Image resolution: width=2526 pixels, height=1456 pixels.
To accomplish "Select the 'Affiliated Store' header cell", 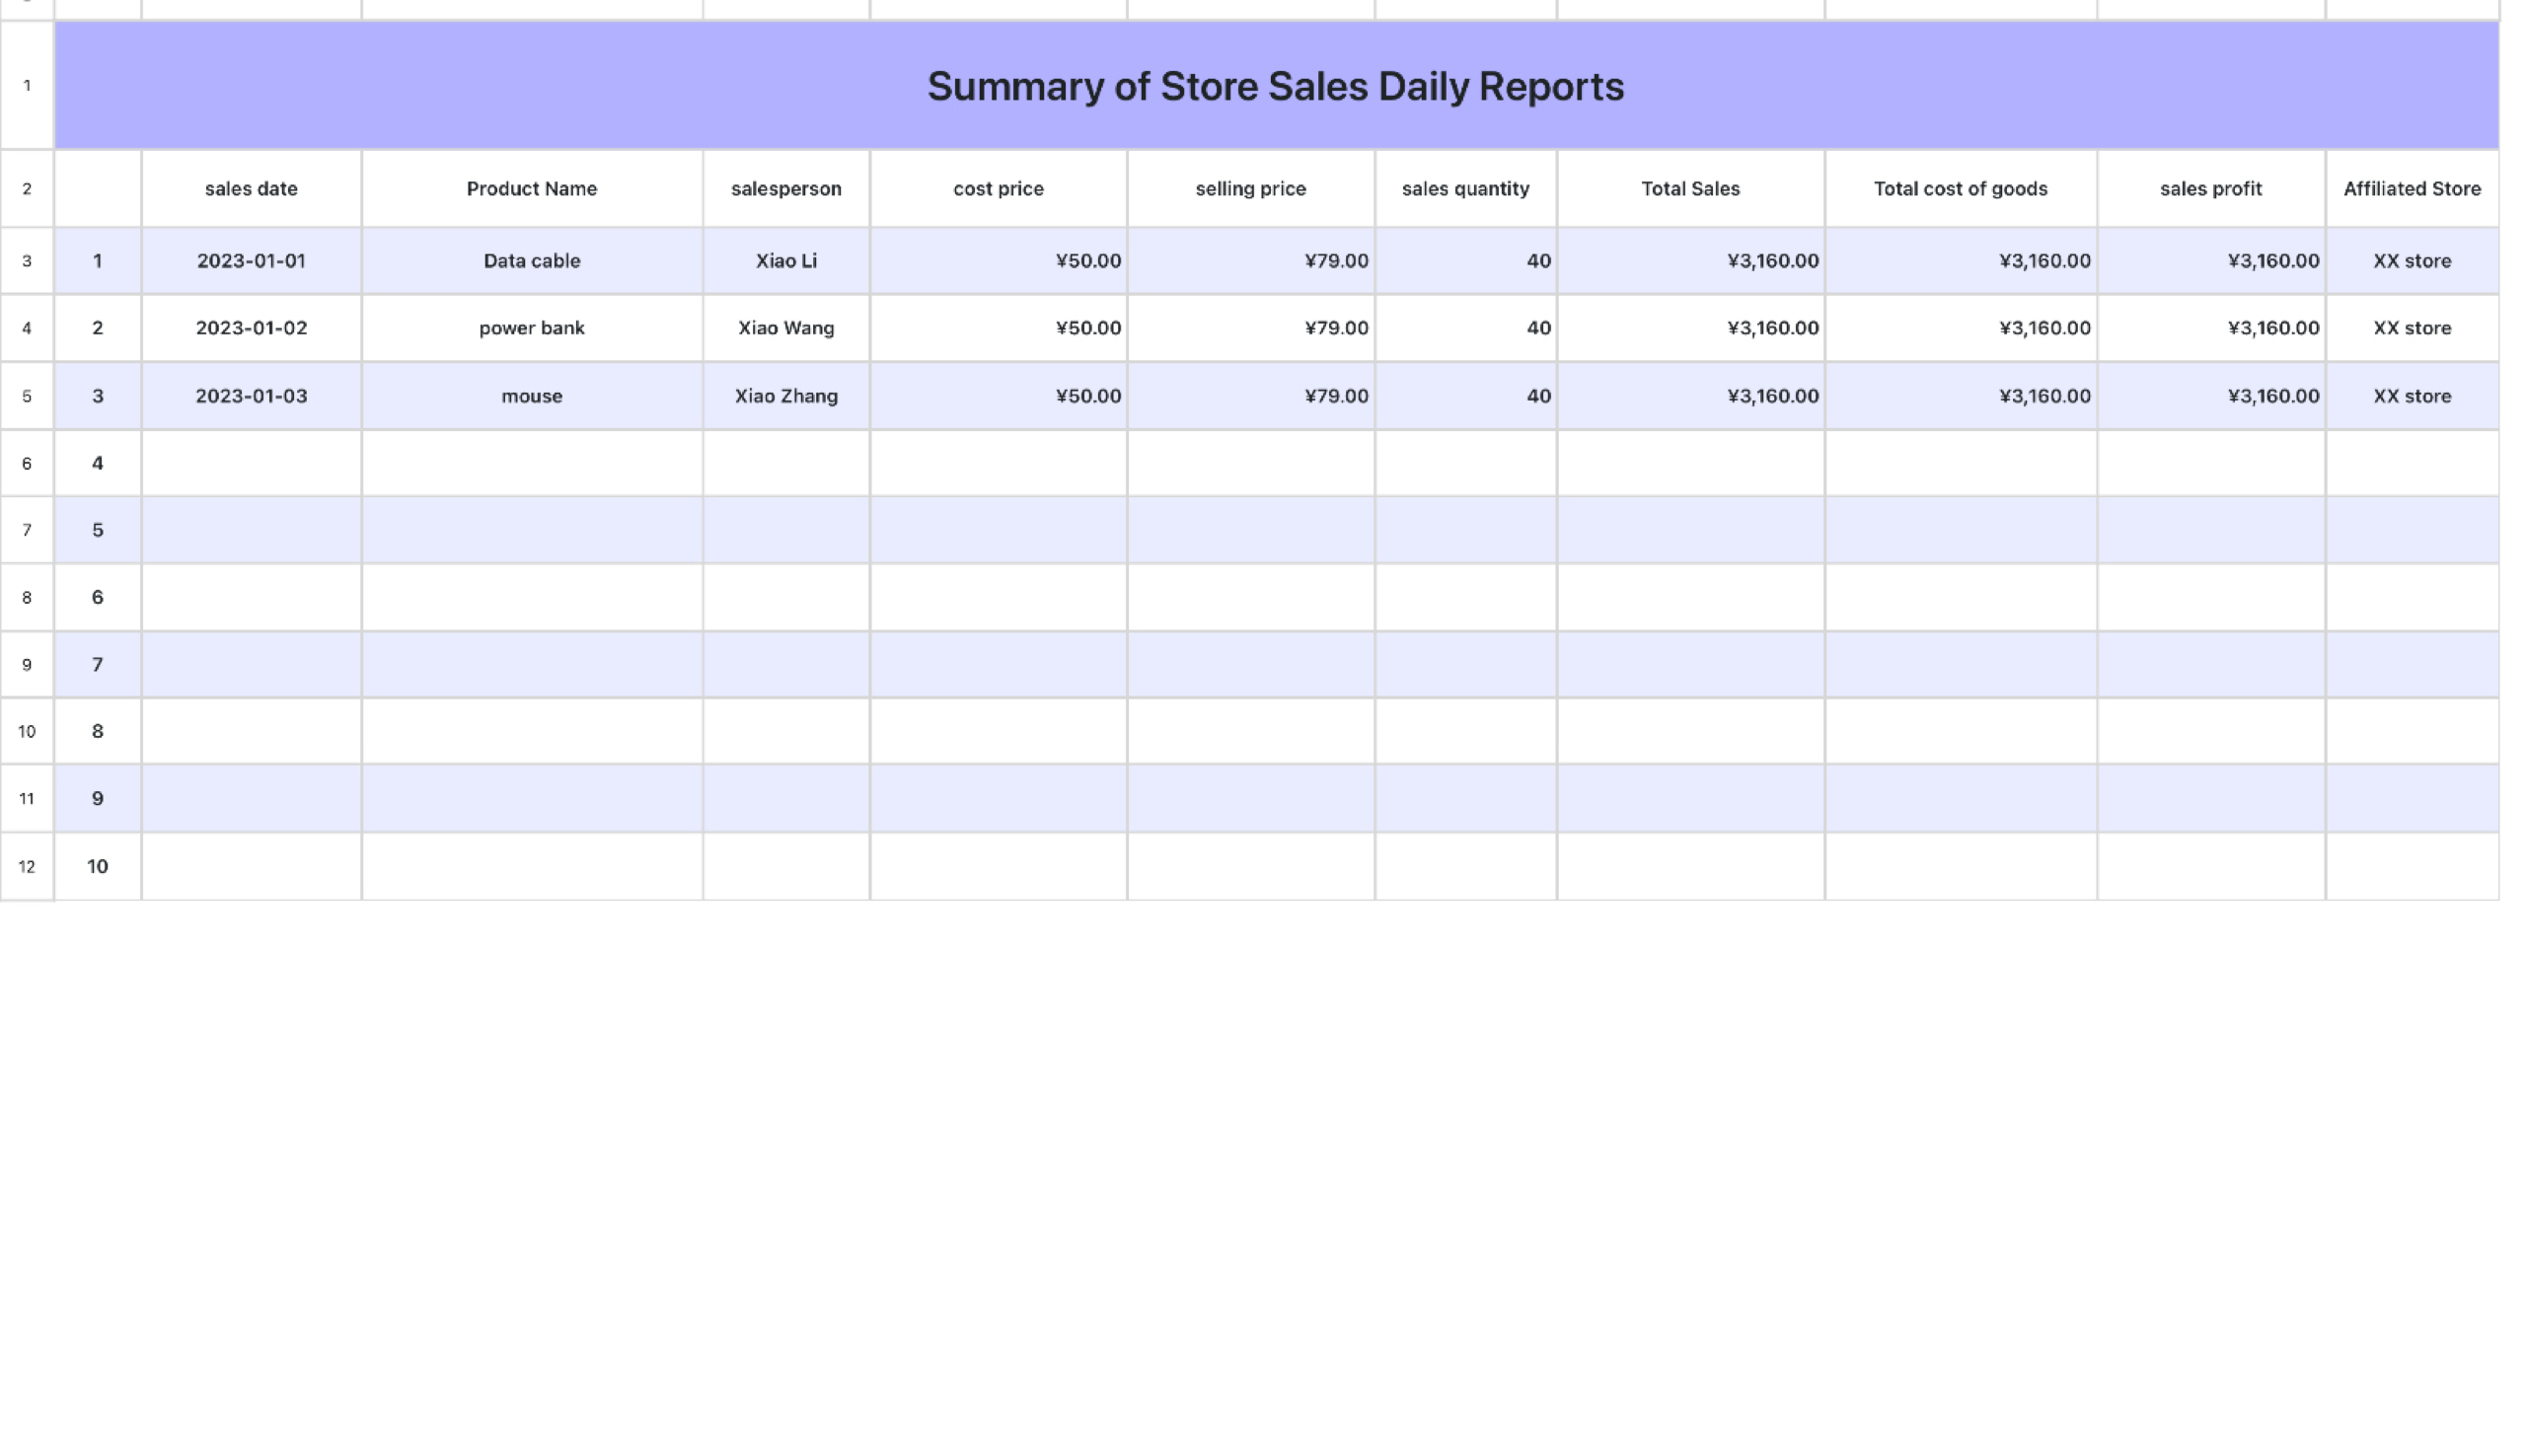I will coord(2412,188).
